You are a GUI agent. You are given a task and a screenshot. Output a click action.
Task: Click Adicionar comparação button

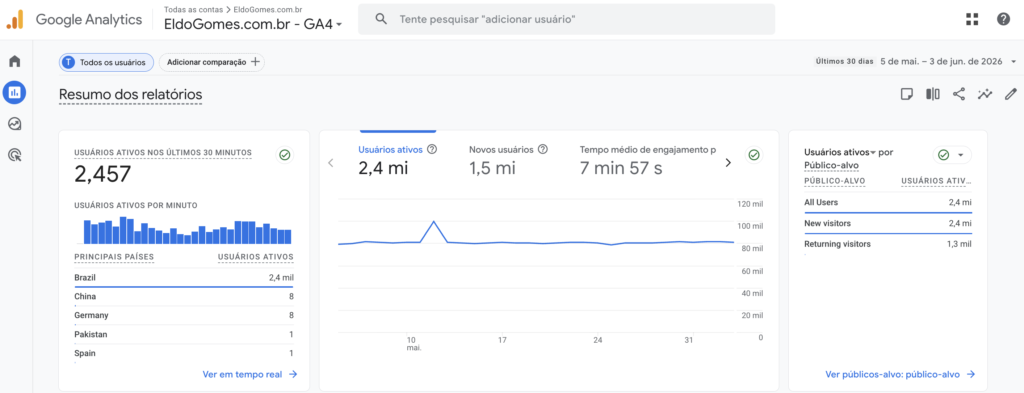coord(212,62)
